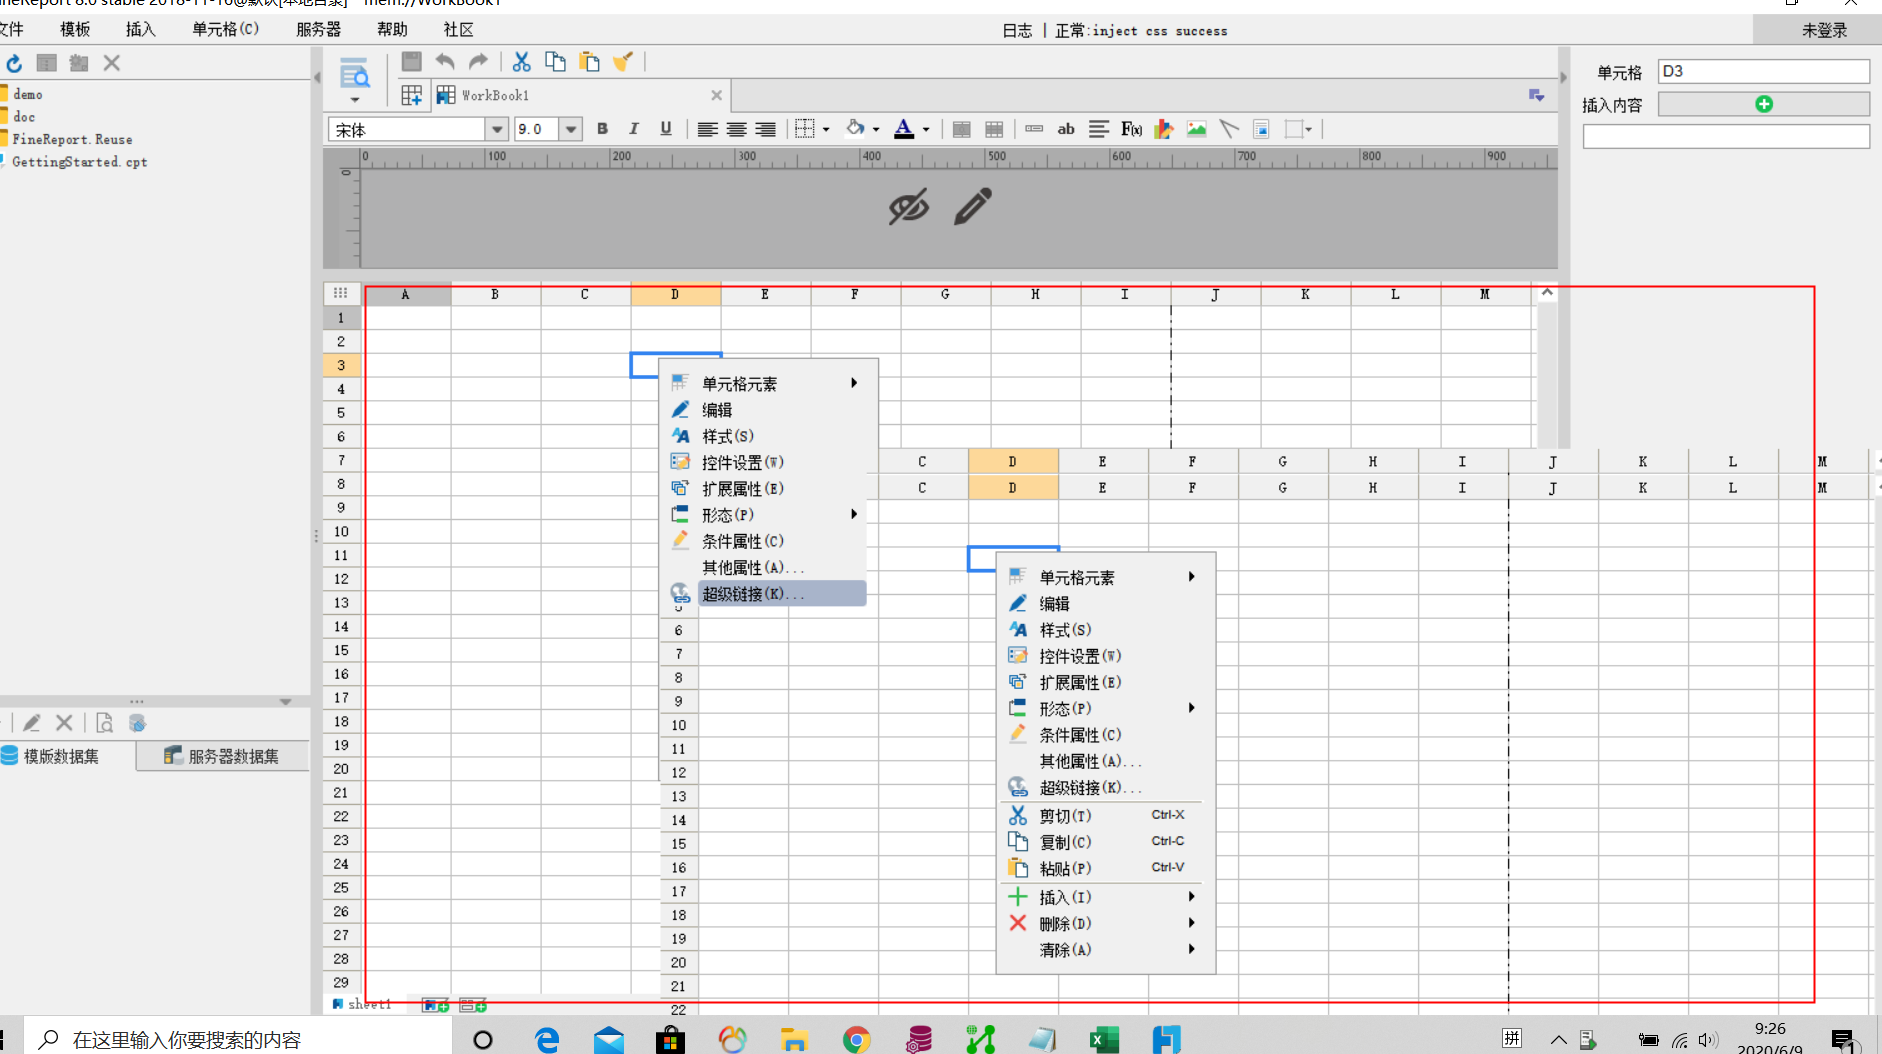Viewport: 1882px width, 1054px height.
Task: Click the redo arrow icon
Action: tap(479, 61)
